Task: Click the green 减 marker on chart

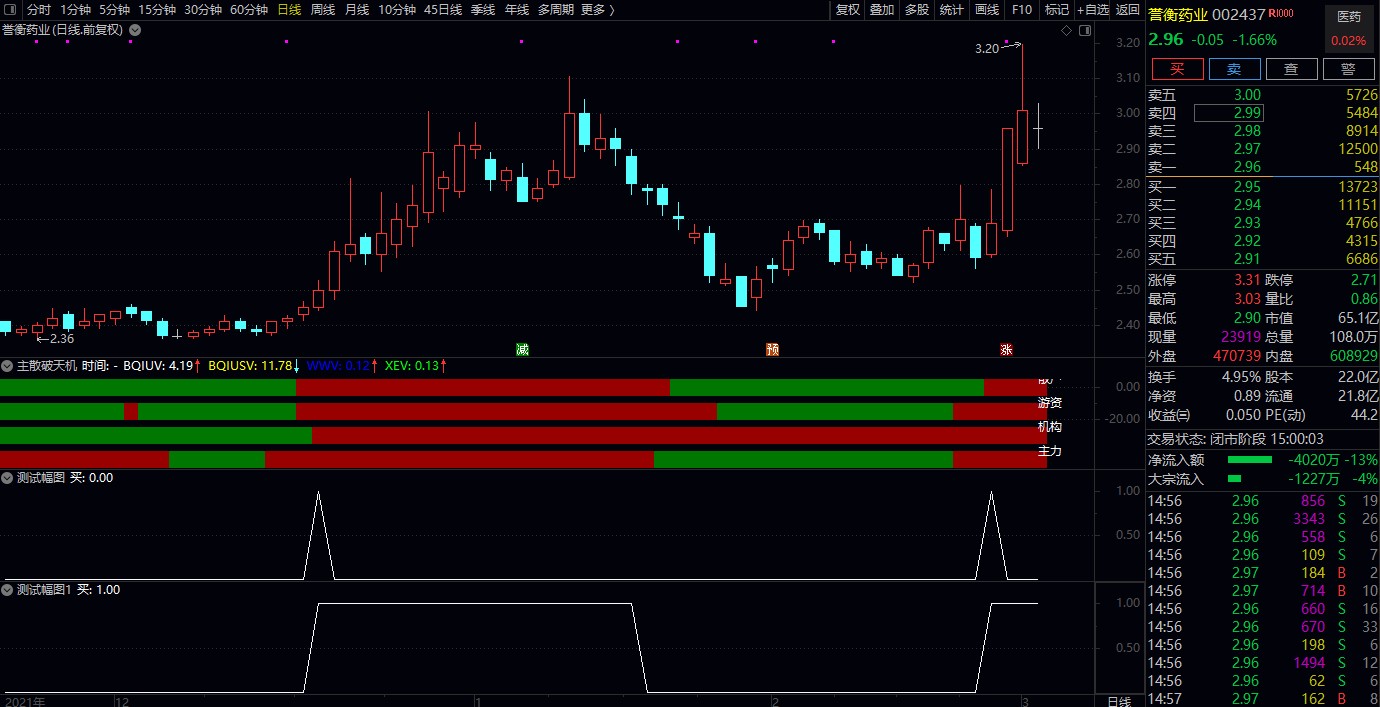Action: (522, 349)
